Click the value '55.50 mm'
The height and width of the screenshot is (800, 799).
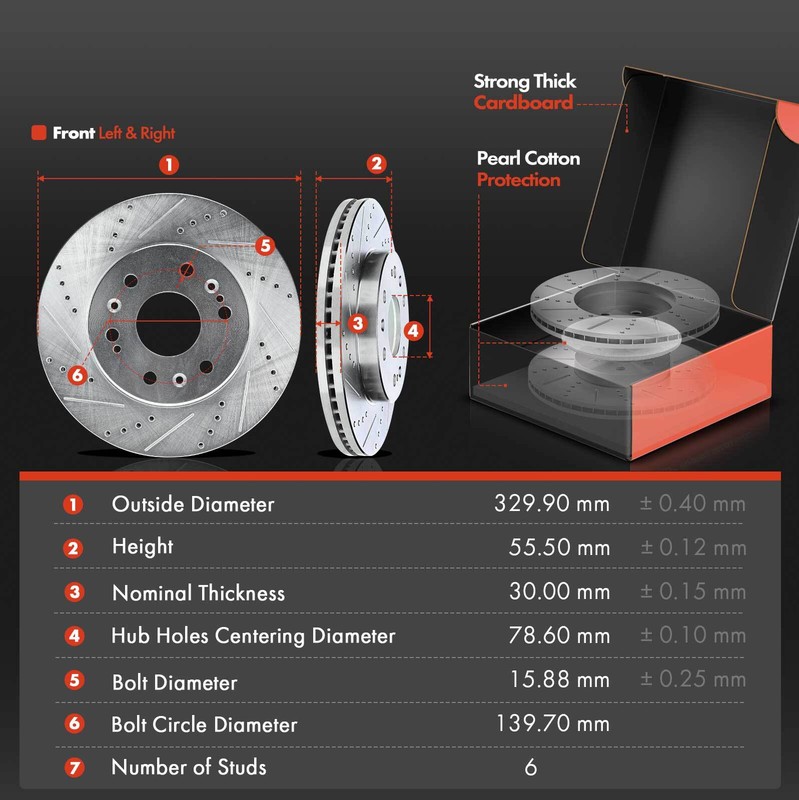click(x=559, y=547)
